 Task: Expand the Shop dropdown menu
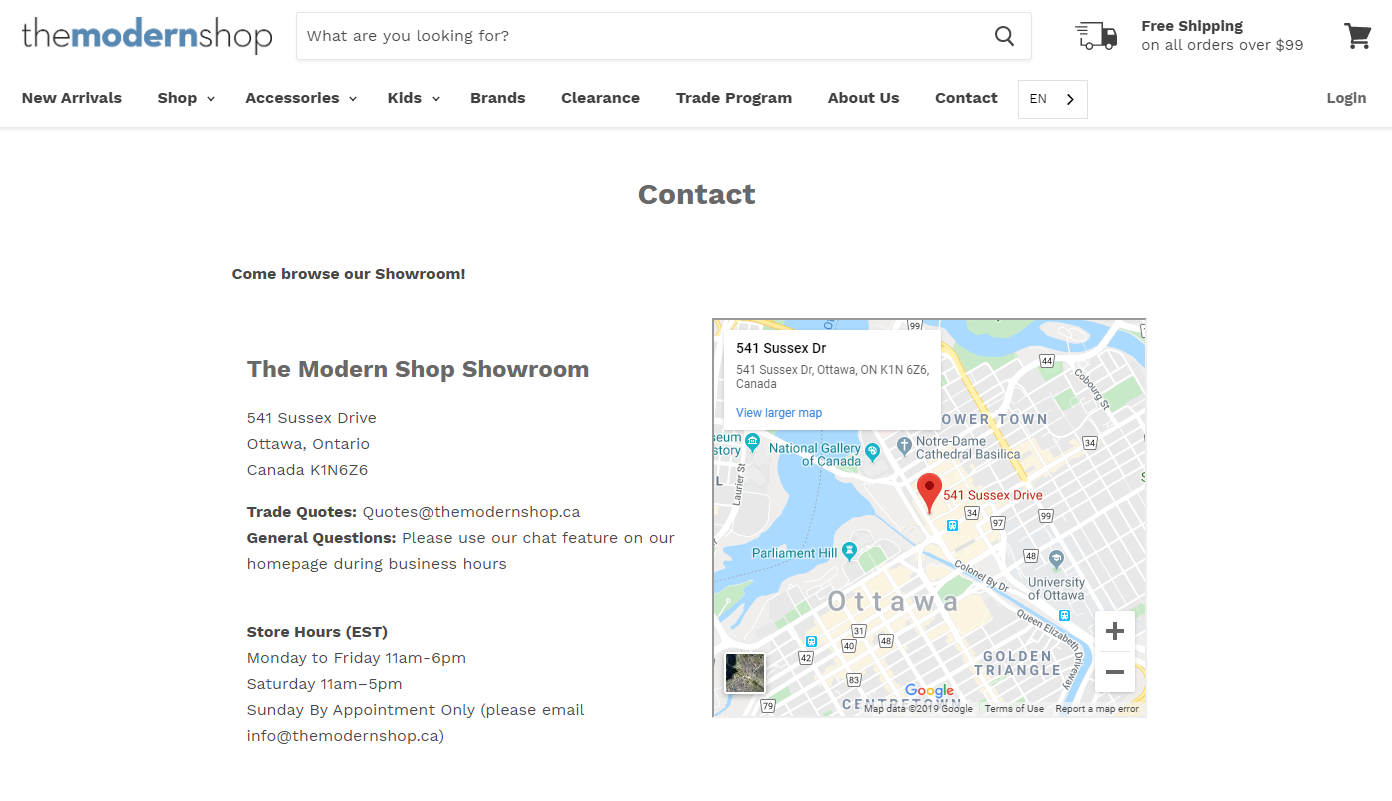coord(185,98)
